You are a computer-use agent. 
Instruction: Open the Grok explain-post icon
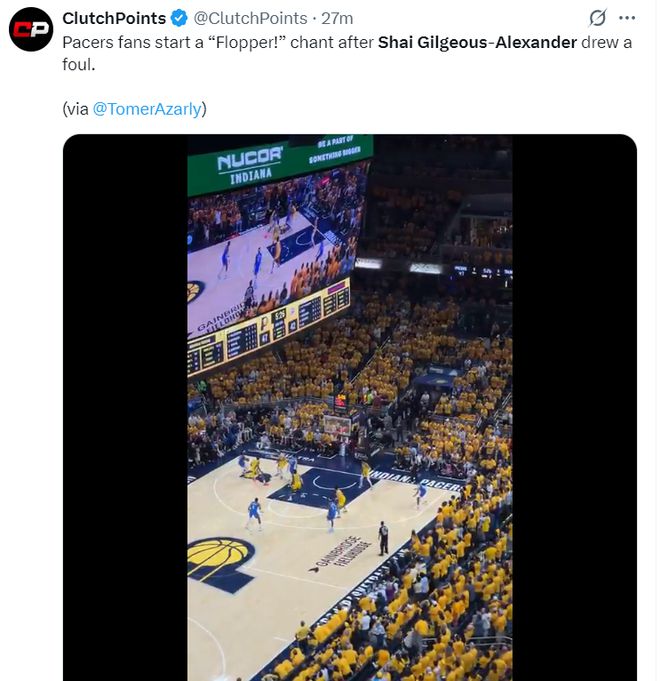click(597, 18)
